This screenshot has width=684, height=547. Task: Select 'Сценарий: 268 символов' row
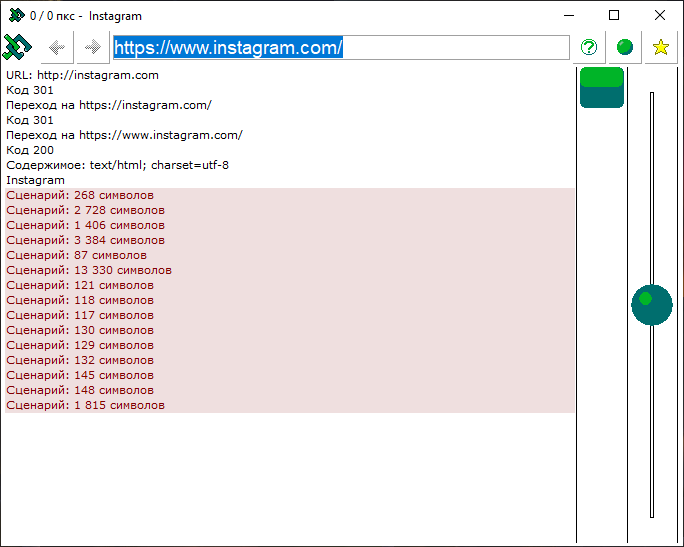290,195
